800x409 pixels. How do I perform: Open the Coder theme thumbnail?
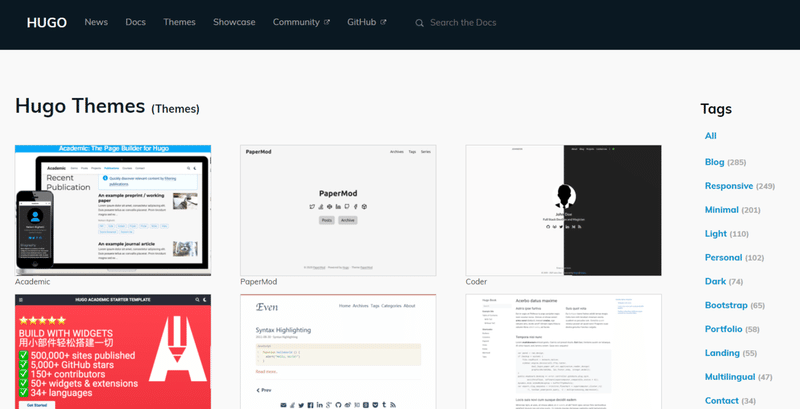[563, 210]
